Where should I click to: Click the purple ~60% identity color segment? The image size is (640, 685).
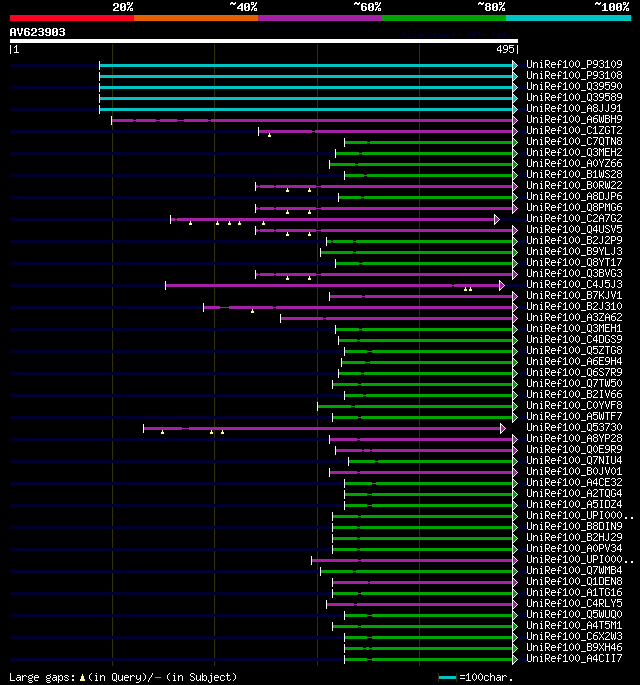[320, 18]
